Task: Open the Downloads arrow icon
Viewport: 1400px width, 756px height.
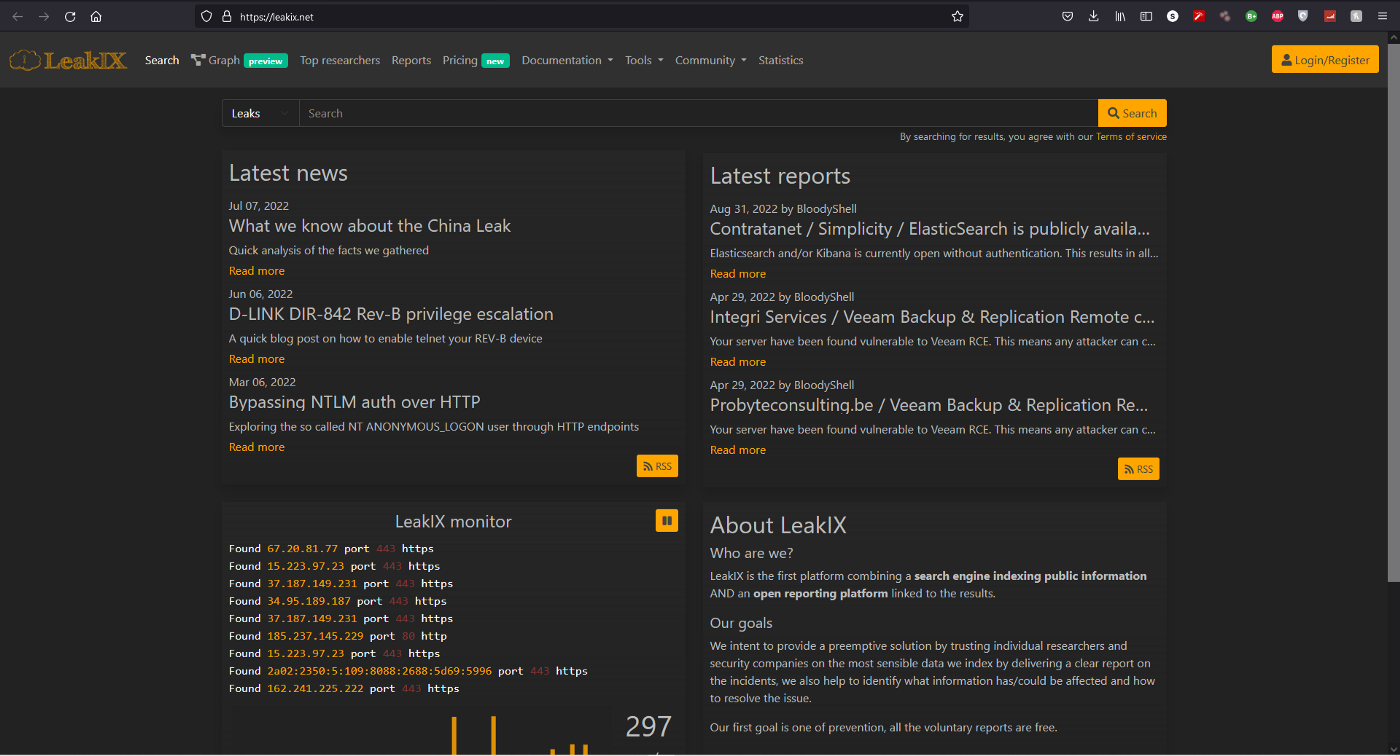Action: [1093, 16]
